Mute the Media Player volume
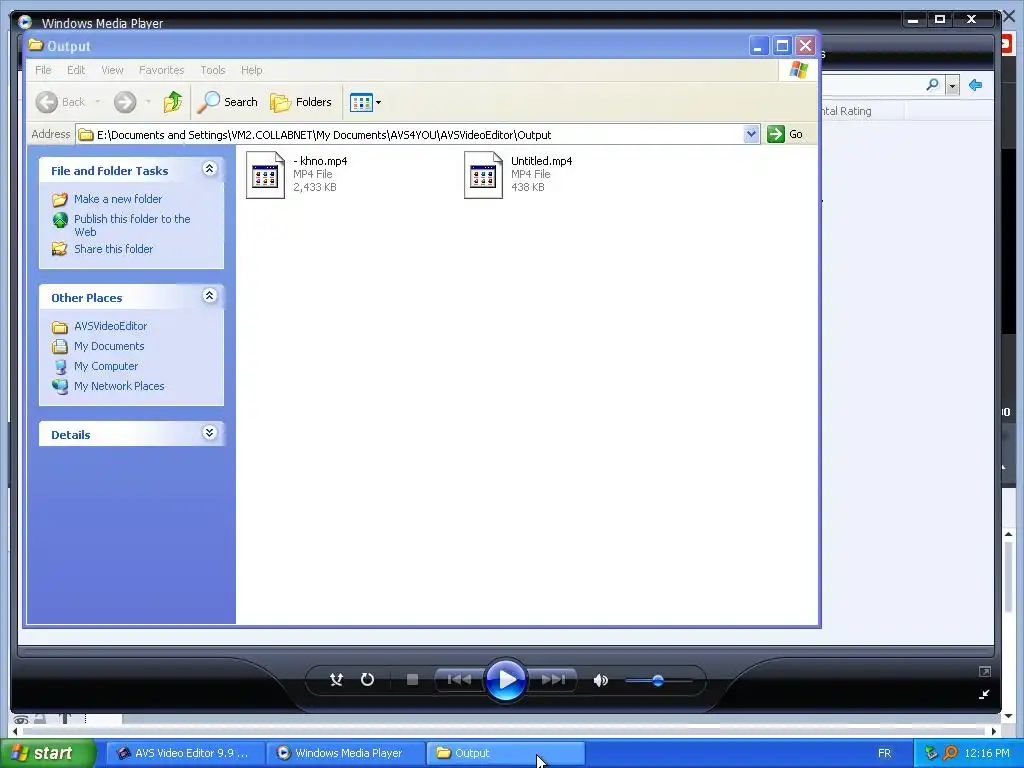This screenshot has width=1024, height=768. coord(600,680)
